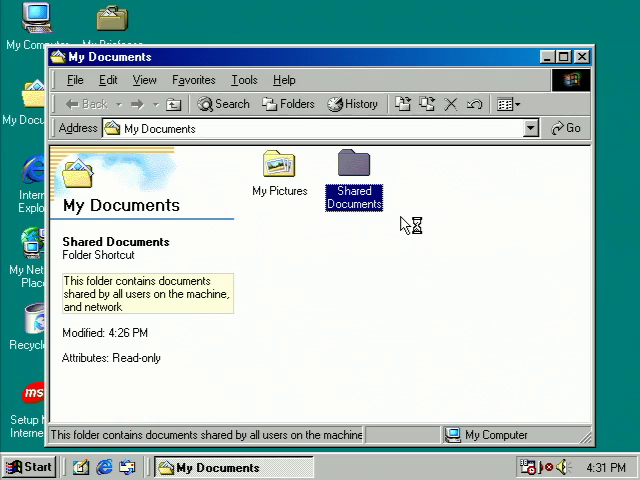640x480 pixels.
Task: Toggle the Folders tree pane
Action: (288, 104)
